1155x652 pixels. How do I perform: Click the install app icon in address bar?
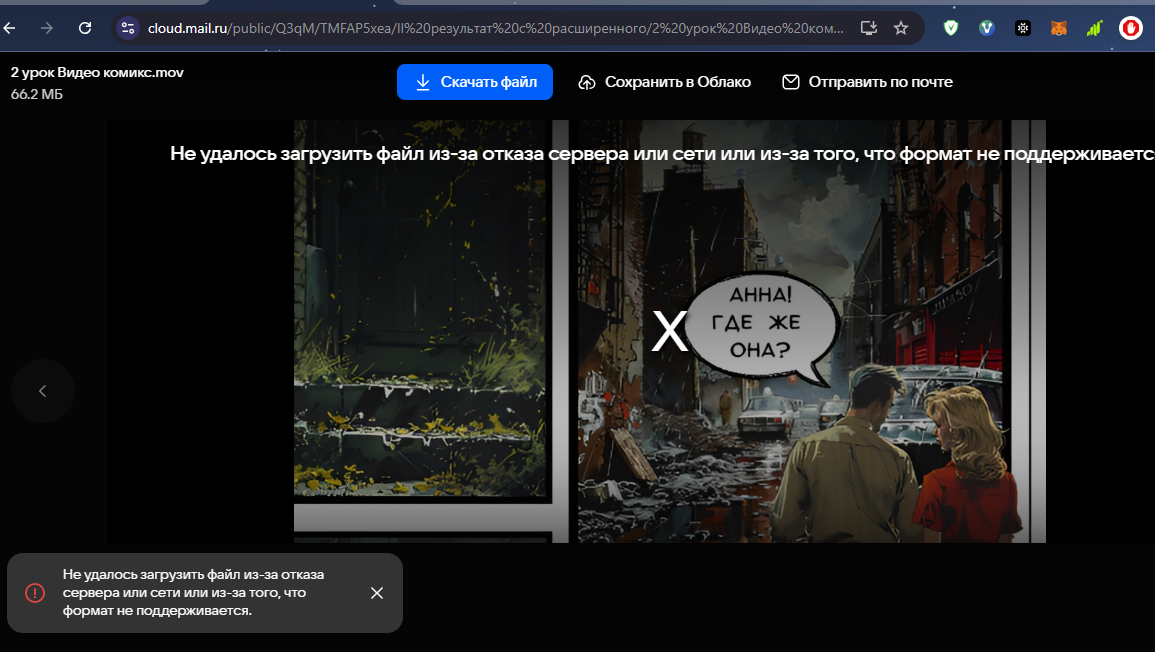pyautogui.click(x=869, y=28)
